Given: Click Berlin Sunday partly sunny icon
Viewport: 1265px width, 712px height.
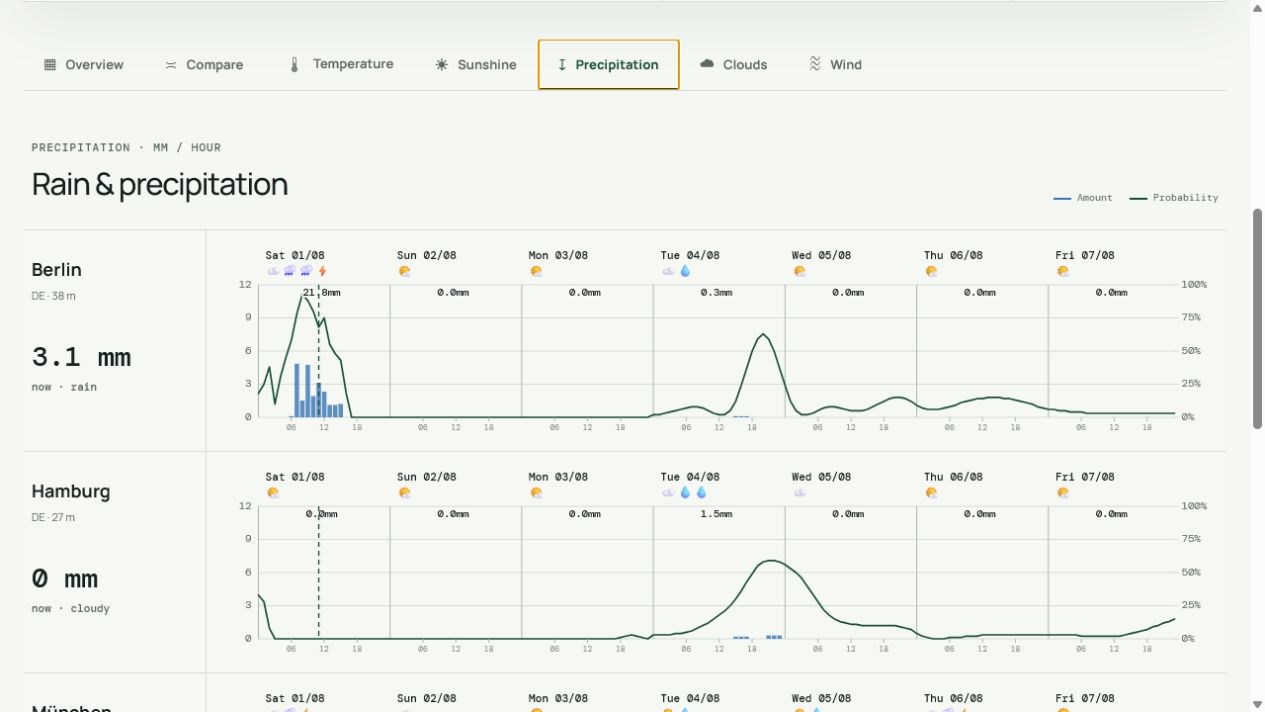Looking at the screenshot, I should pos(404,271).
